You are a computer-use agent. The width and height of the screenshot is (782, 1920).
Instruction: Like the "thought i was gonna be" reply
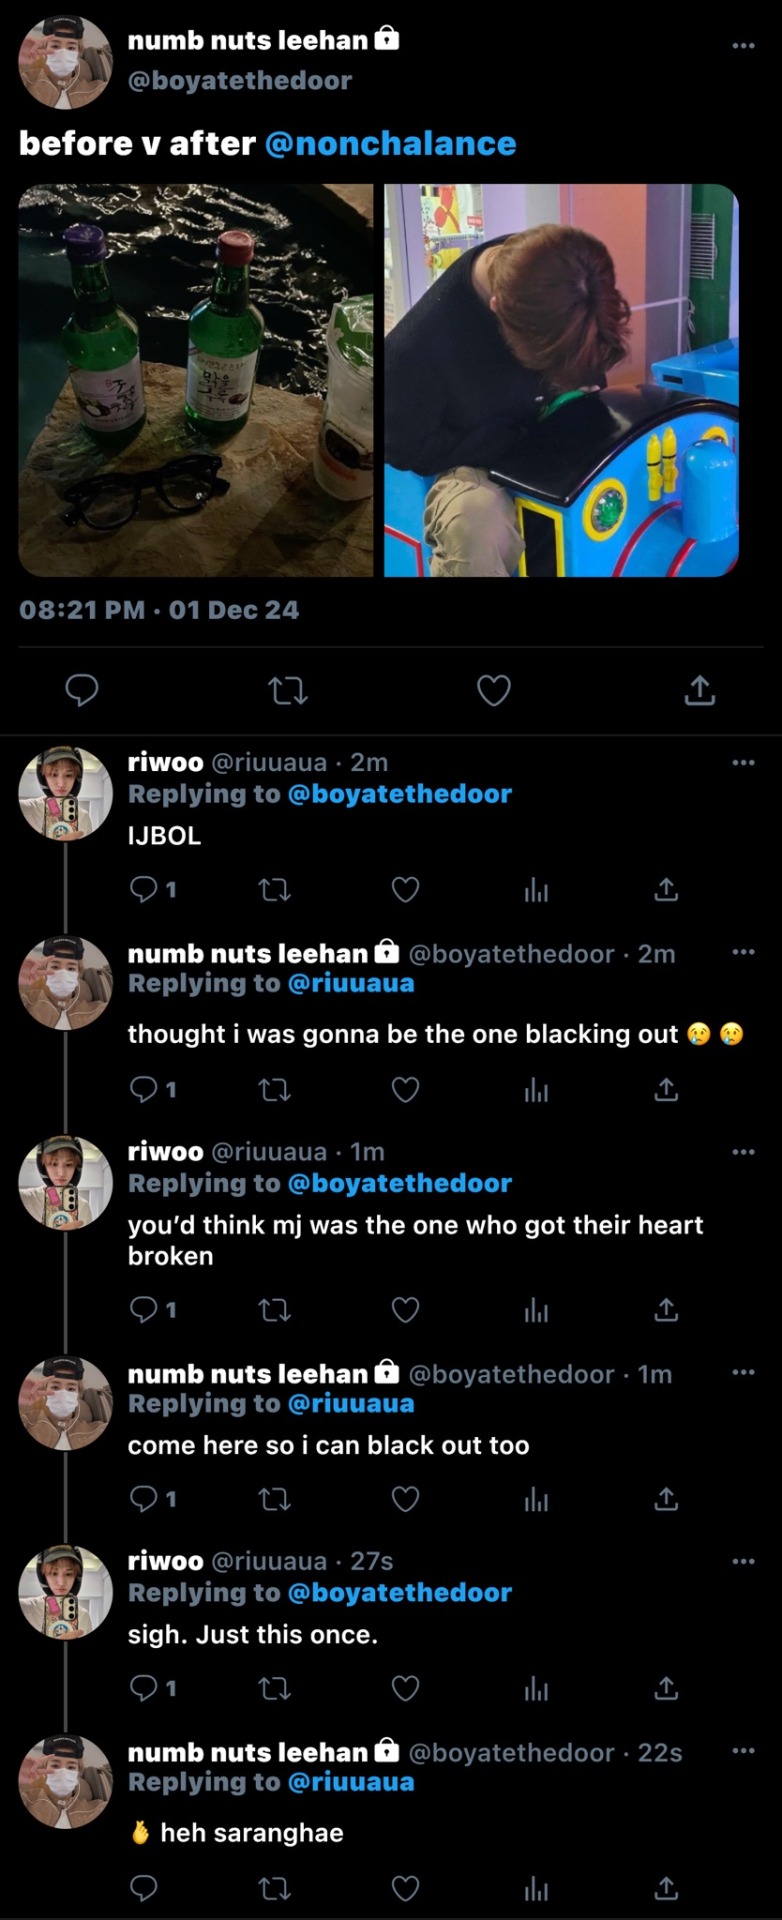click(x=405, y=1089)
